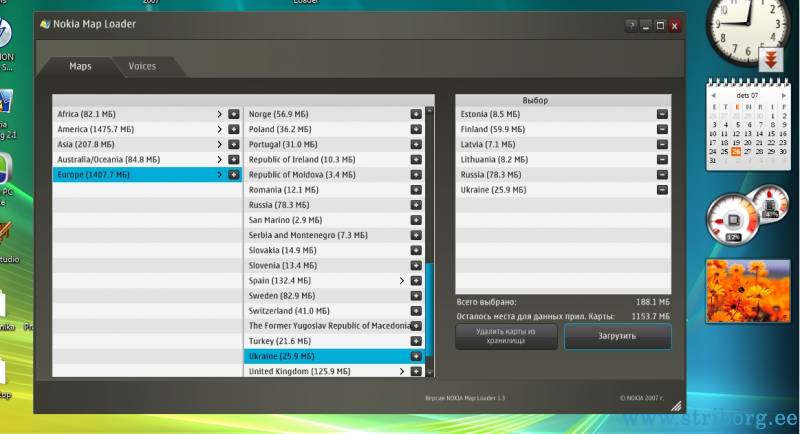Add Sweden map with its plus icon
This screenshot has height=434, width=800.
[416, 296]
